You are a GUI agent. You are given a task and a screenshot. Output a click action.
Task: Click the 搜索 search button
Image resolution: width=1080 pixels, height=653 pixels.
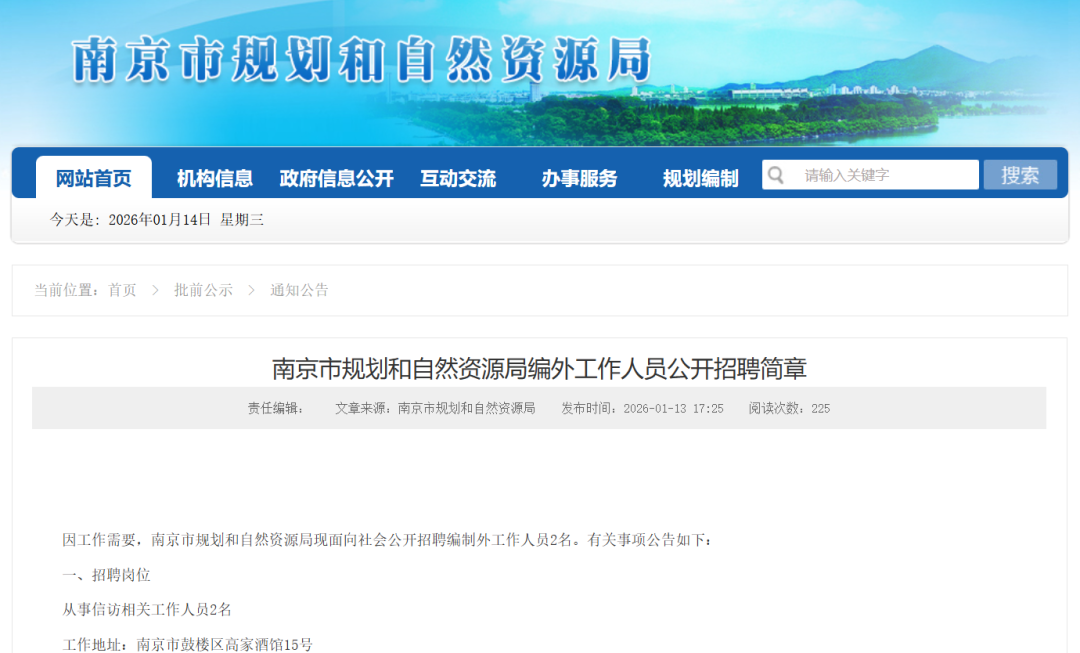[1020, 174]
